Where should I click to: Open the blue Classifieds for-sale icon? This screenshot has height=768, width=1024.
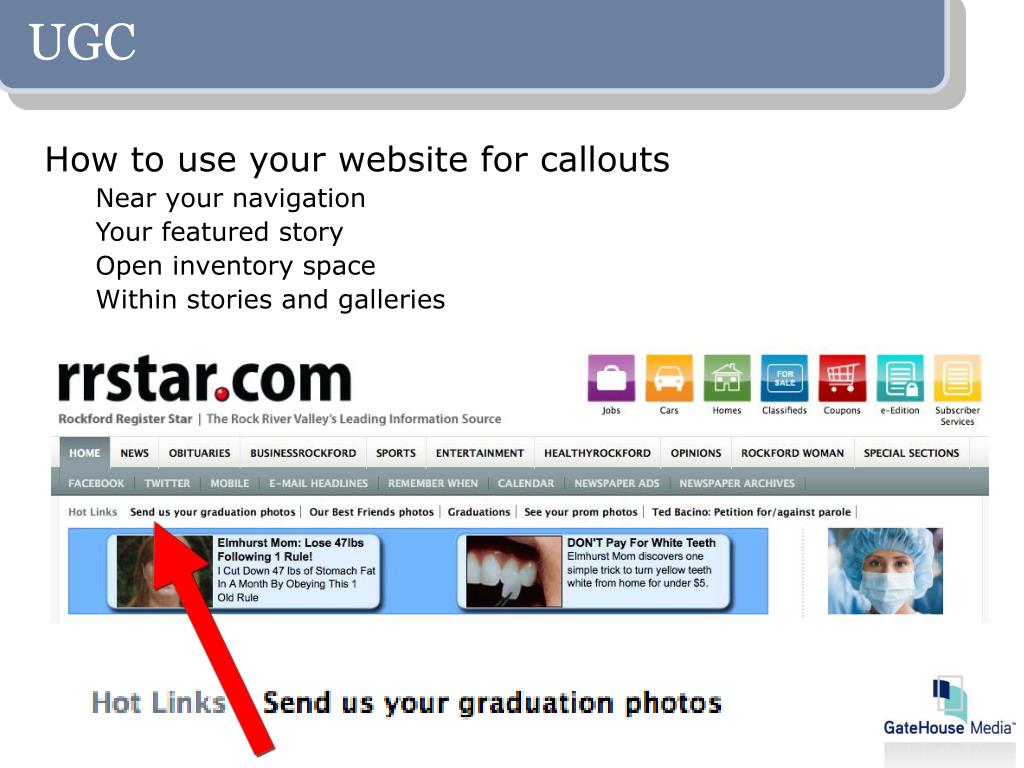point(784,377)
